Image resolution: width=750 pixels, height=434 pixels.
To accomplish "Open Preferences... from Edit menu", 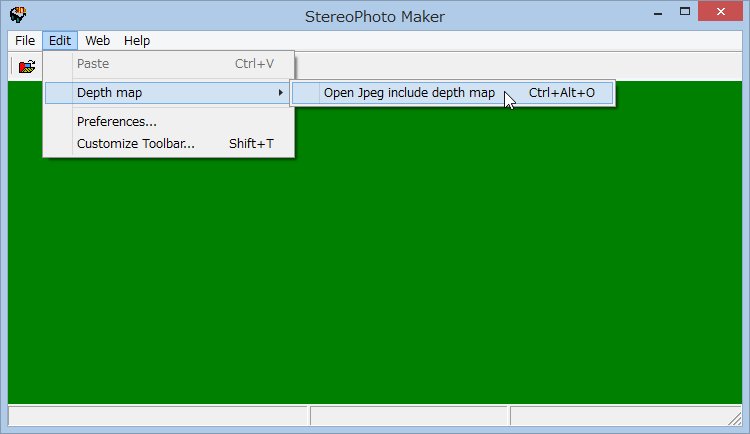I will 116,122.
